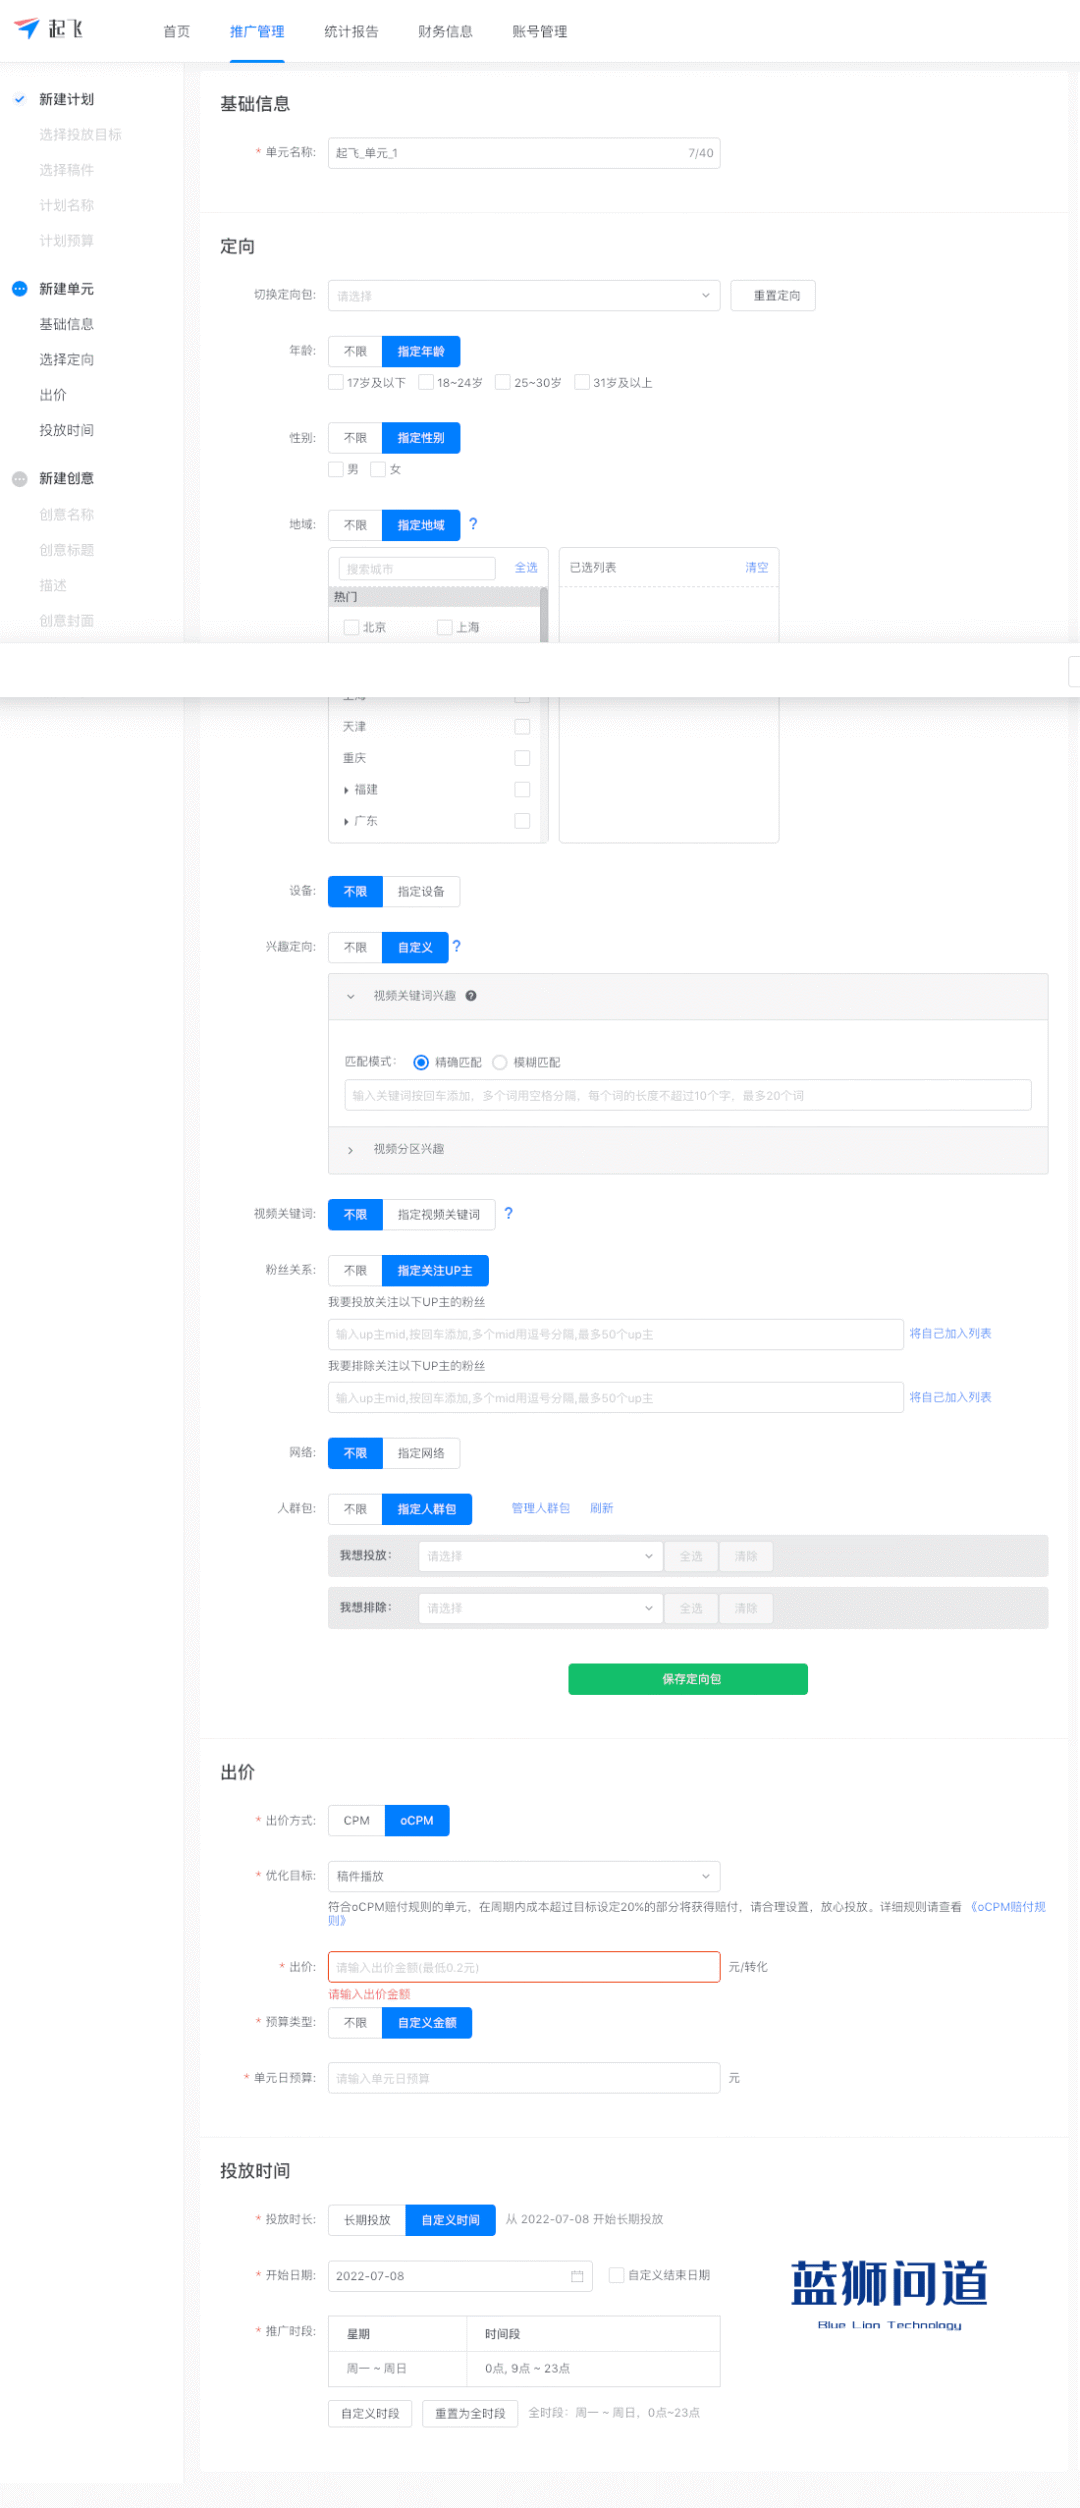Click the info icon after 视频关键词兴趣

(471, 996)
